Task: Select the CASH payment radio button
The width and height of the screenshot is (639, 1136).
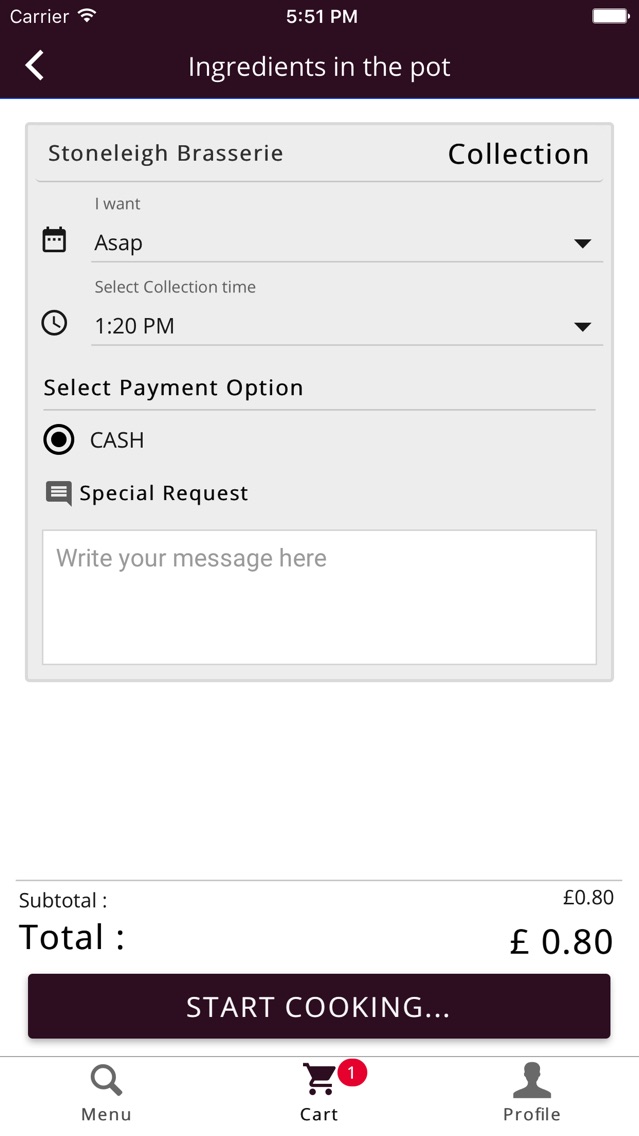Action: (59, 440)
